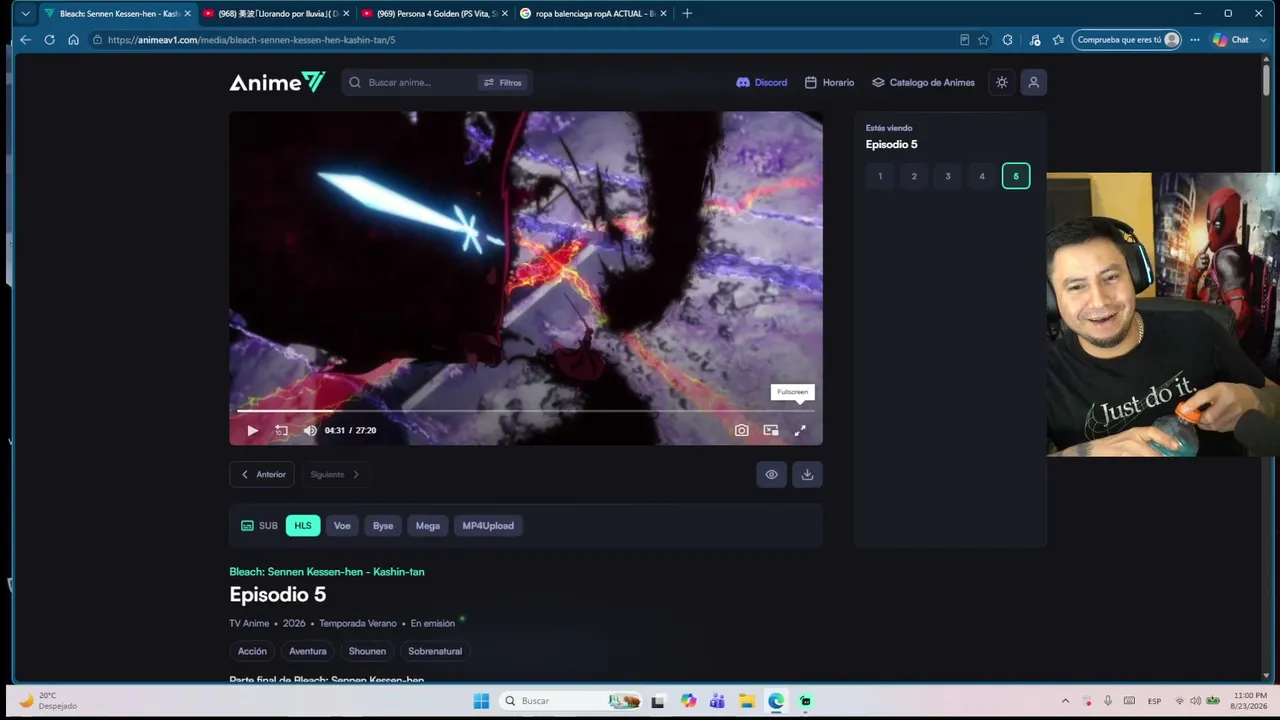Select episode 3 in the episode list
Screen dimensions: 1280x720
click(948, 177)
